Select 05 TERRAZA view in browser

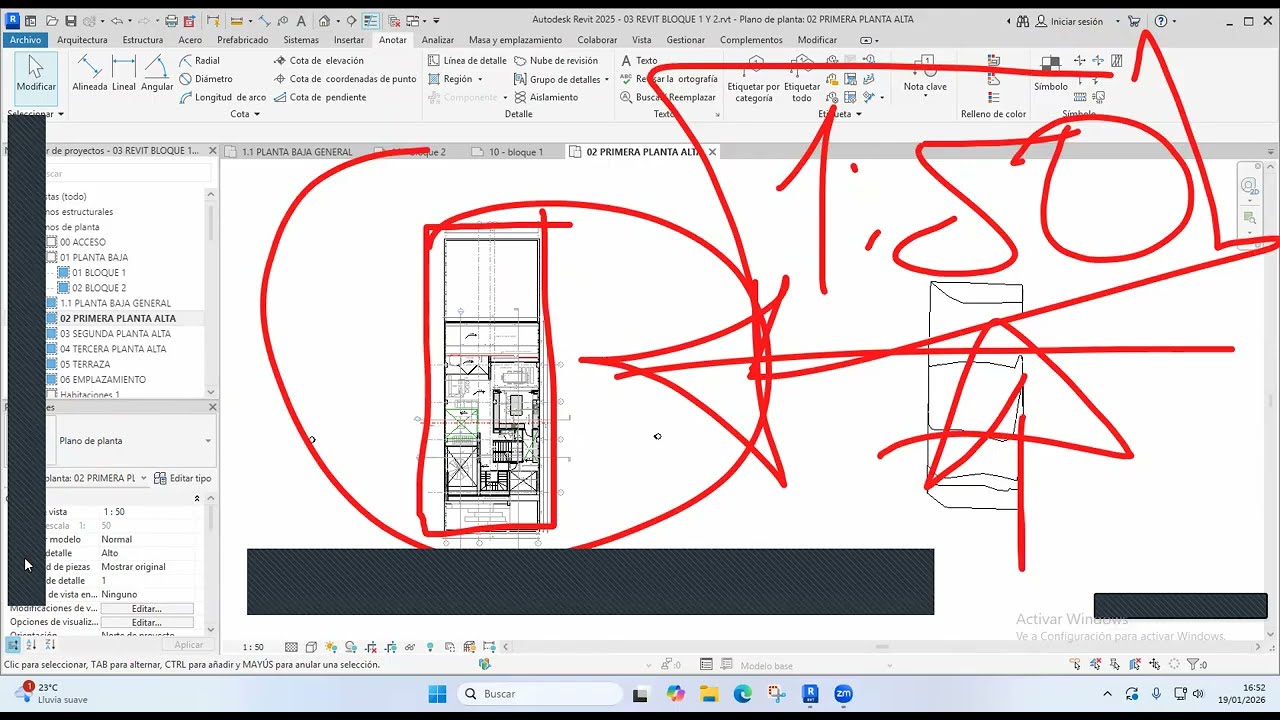point(85,364)
